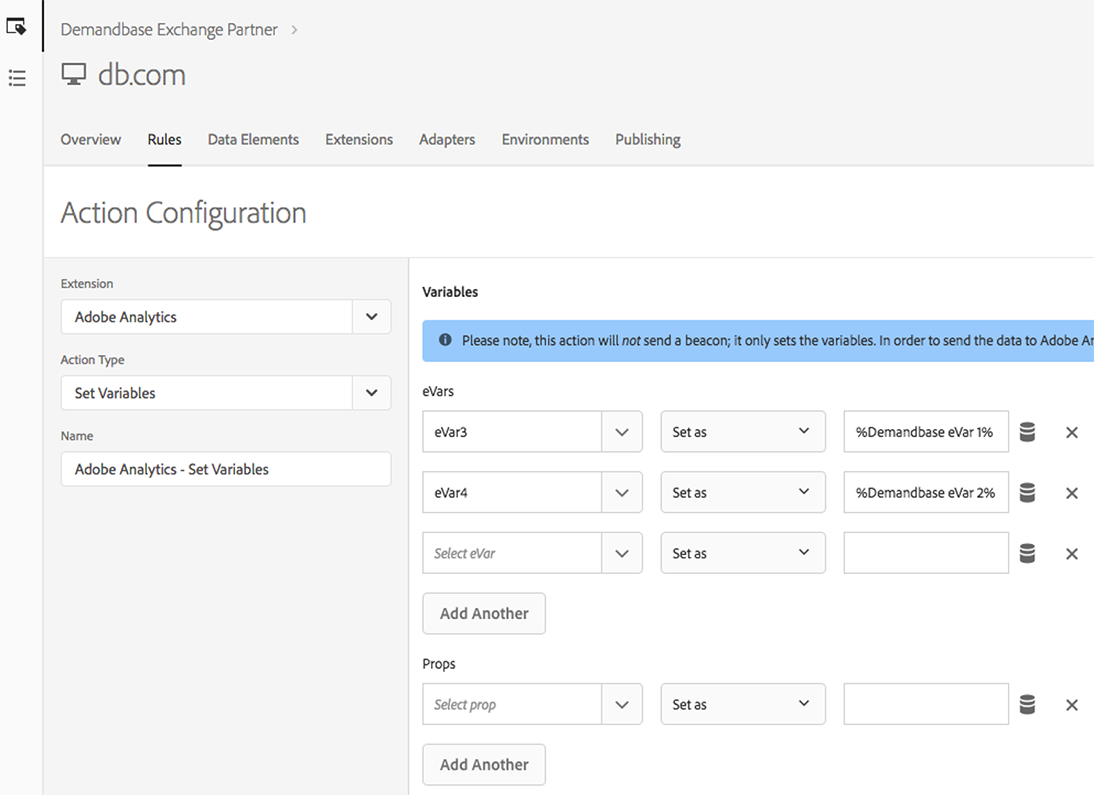Click the %Demandbase eVar 1% value field

(x=926, y=431)
